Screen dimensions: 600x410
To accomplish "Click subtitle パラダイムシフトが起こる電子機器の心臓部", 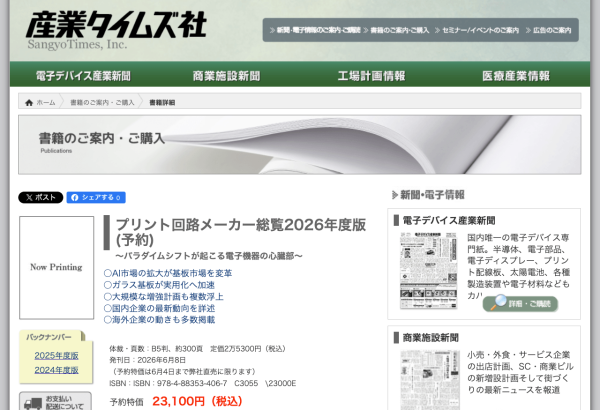I will (x=209, y=256).
